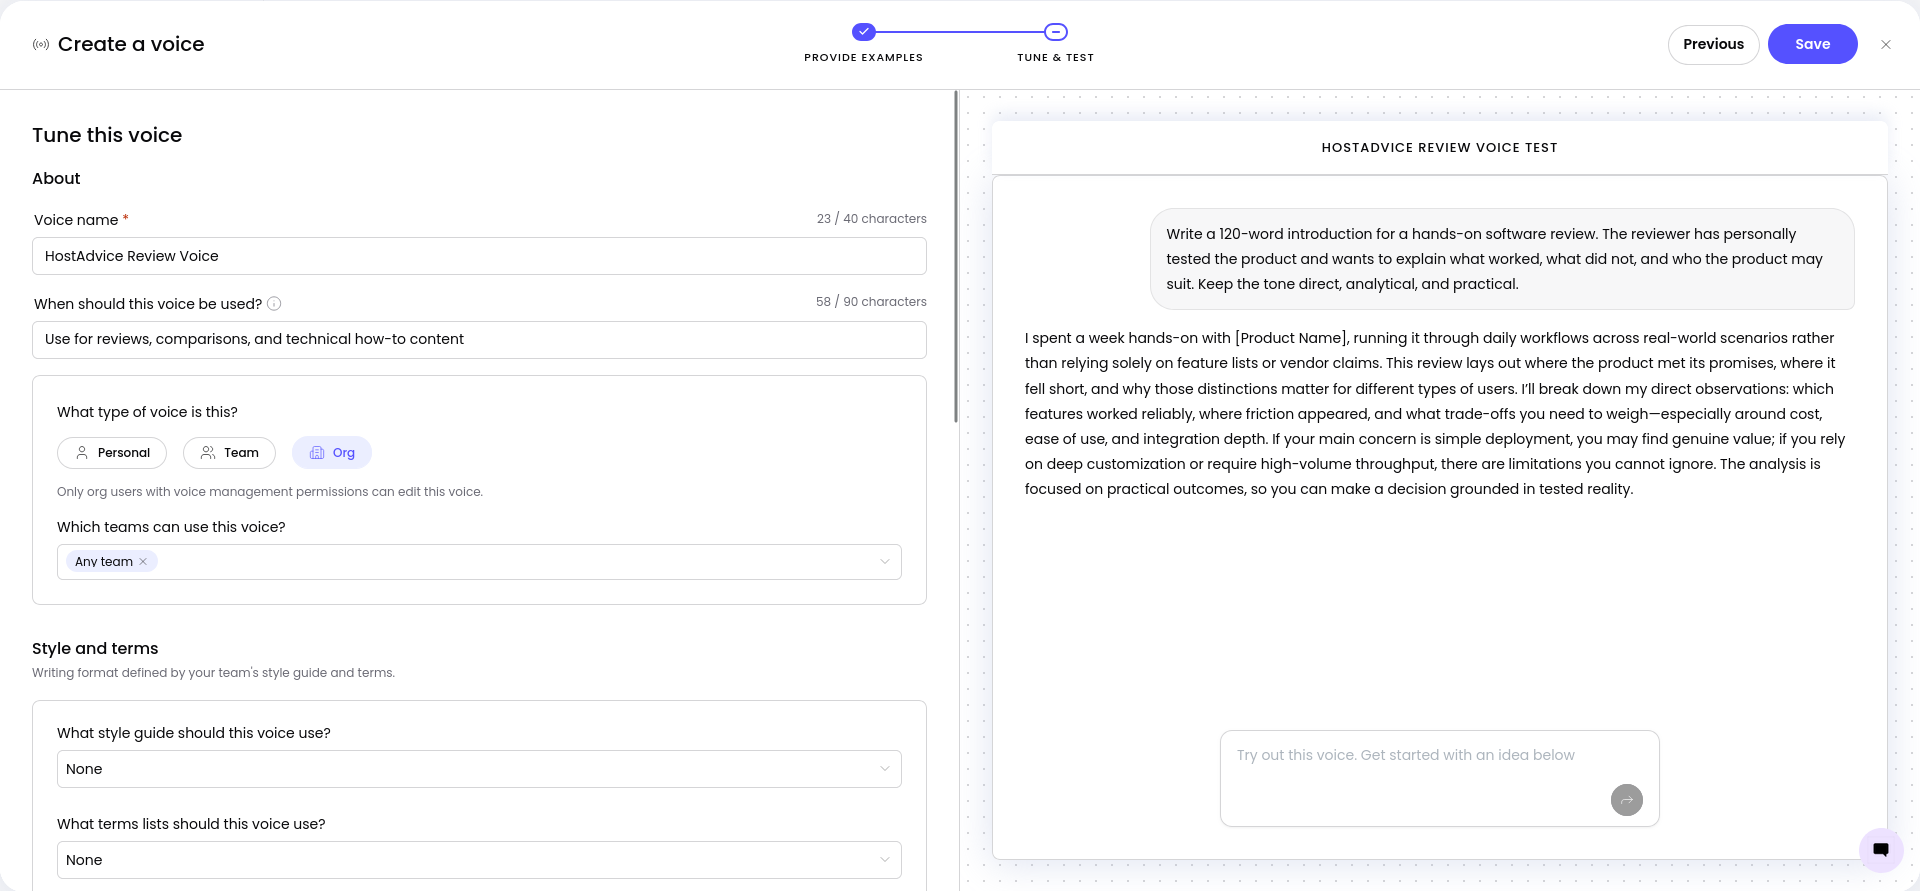Open the terms lists dropdown
The image size is (1920, 891).
[x=479, y=860]
